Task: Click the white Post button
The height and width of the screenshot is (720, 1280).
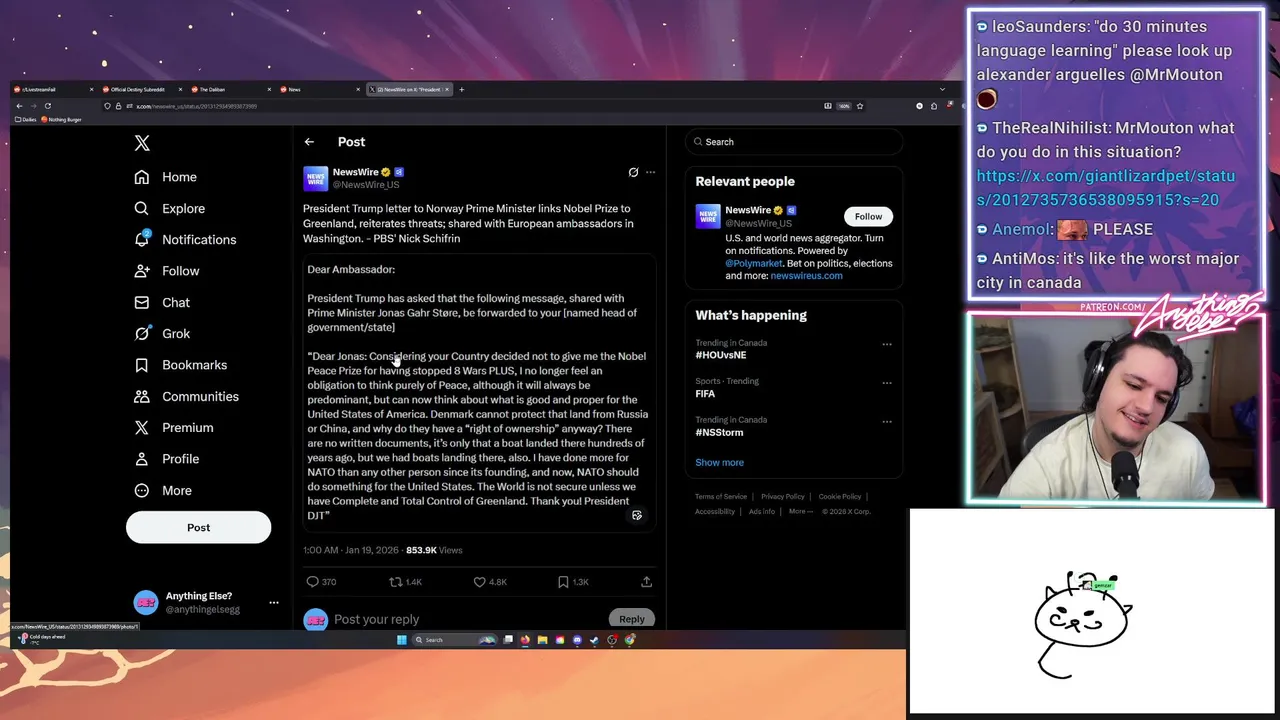Action: [x=198, y=527]
